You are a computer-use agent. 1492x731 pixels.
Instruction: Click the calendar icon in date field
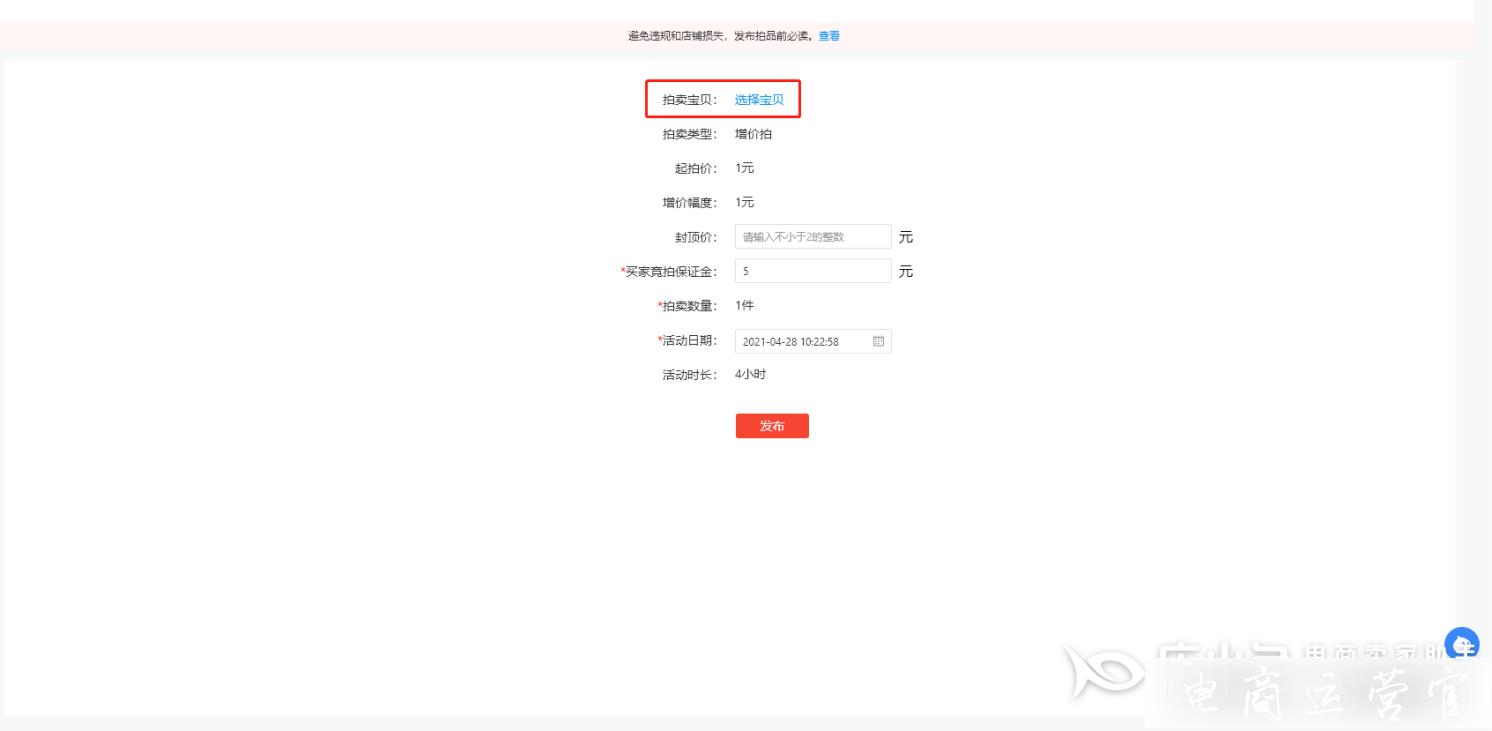[879, 341]
